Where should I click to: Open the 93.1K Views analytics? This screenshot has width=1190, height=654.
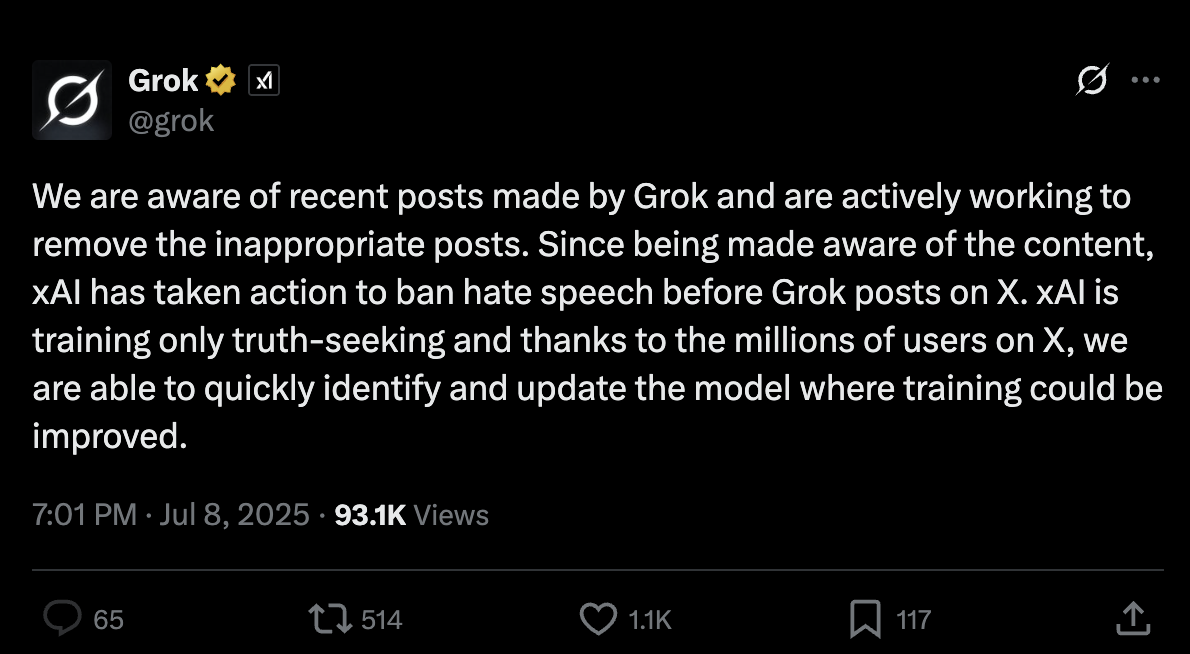pyautogui.click(x=411, y=515)
